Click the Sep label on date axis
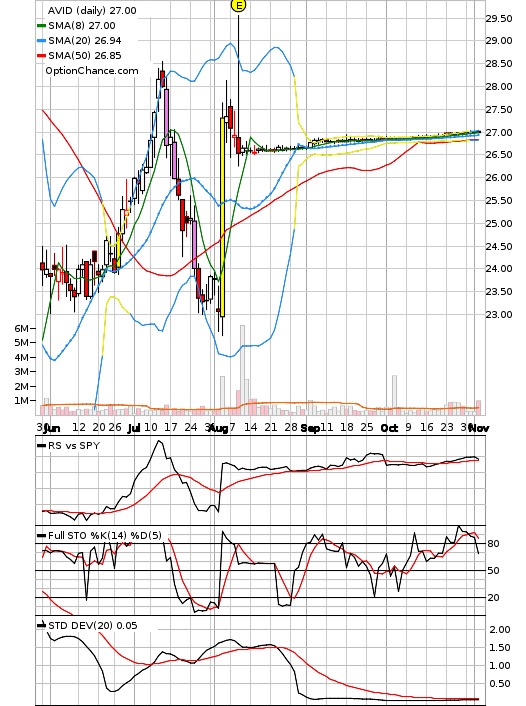This screenshot has height=706, width=526. (x=310, y=428)
